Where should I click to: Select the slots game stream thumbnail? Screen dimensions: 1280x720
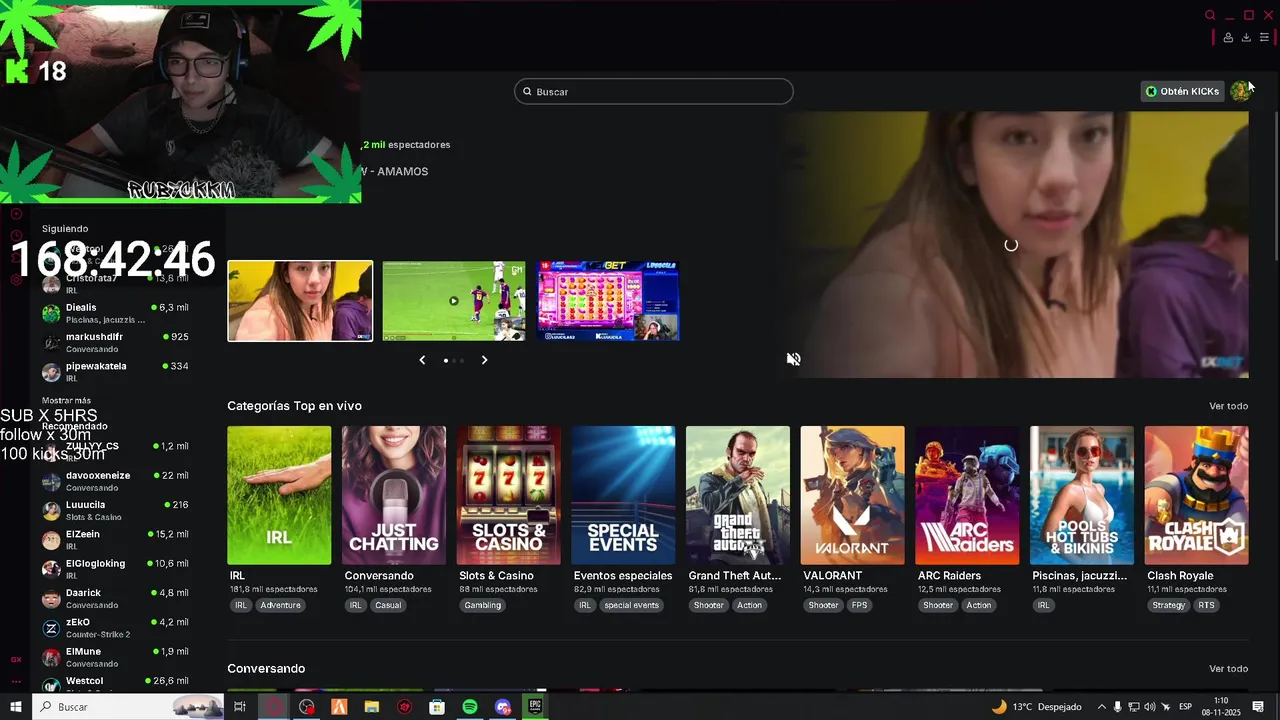pos(608,301)
